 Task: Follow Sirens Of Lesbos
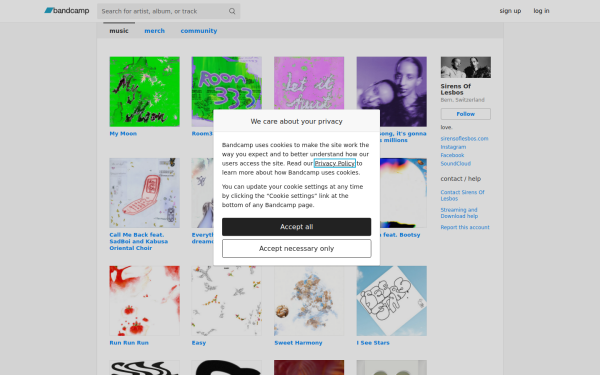pyautogui.click(x=465, y=114)
